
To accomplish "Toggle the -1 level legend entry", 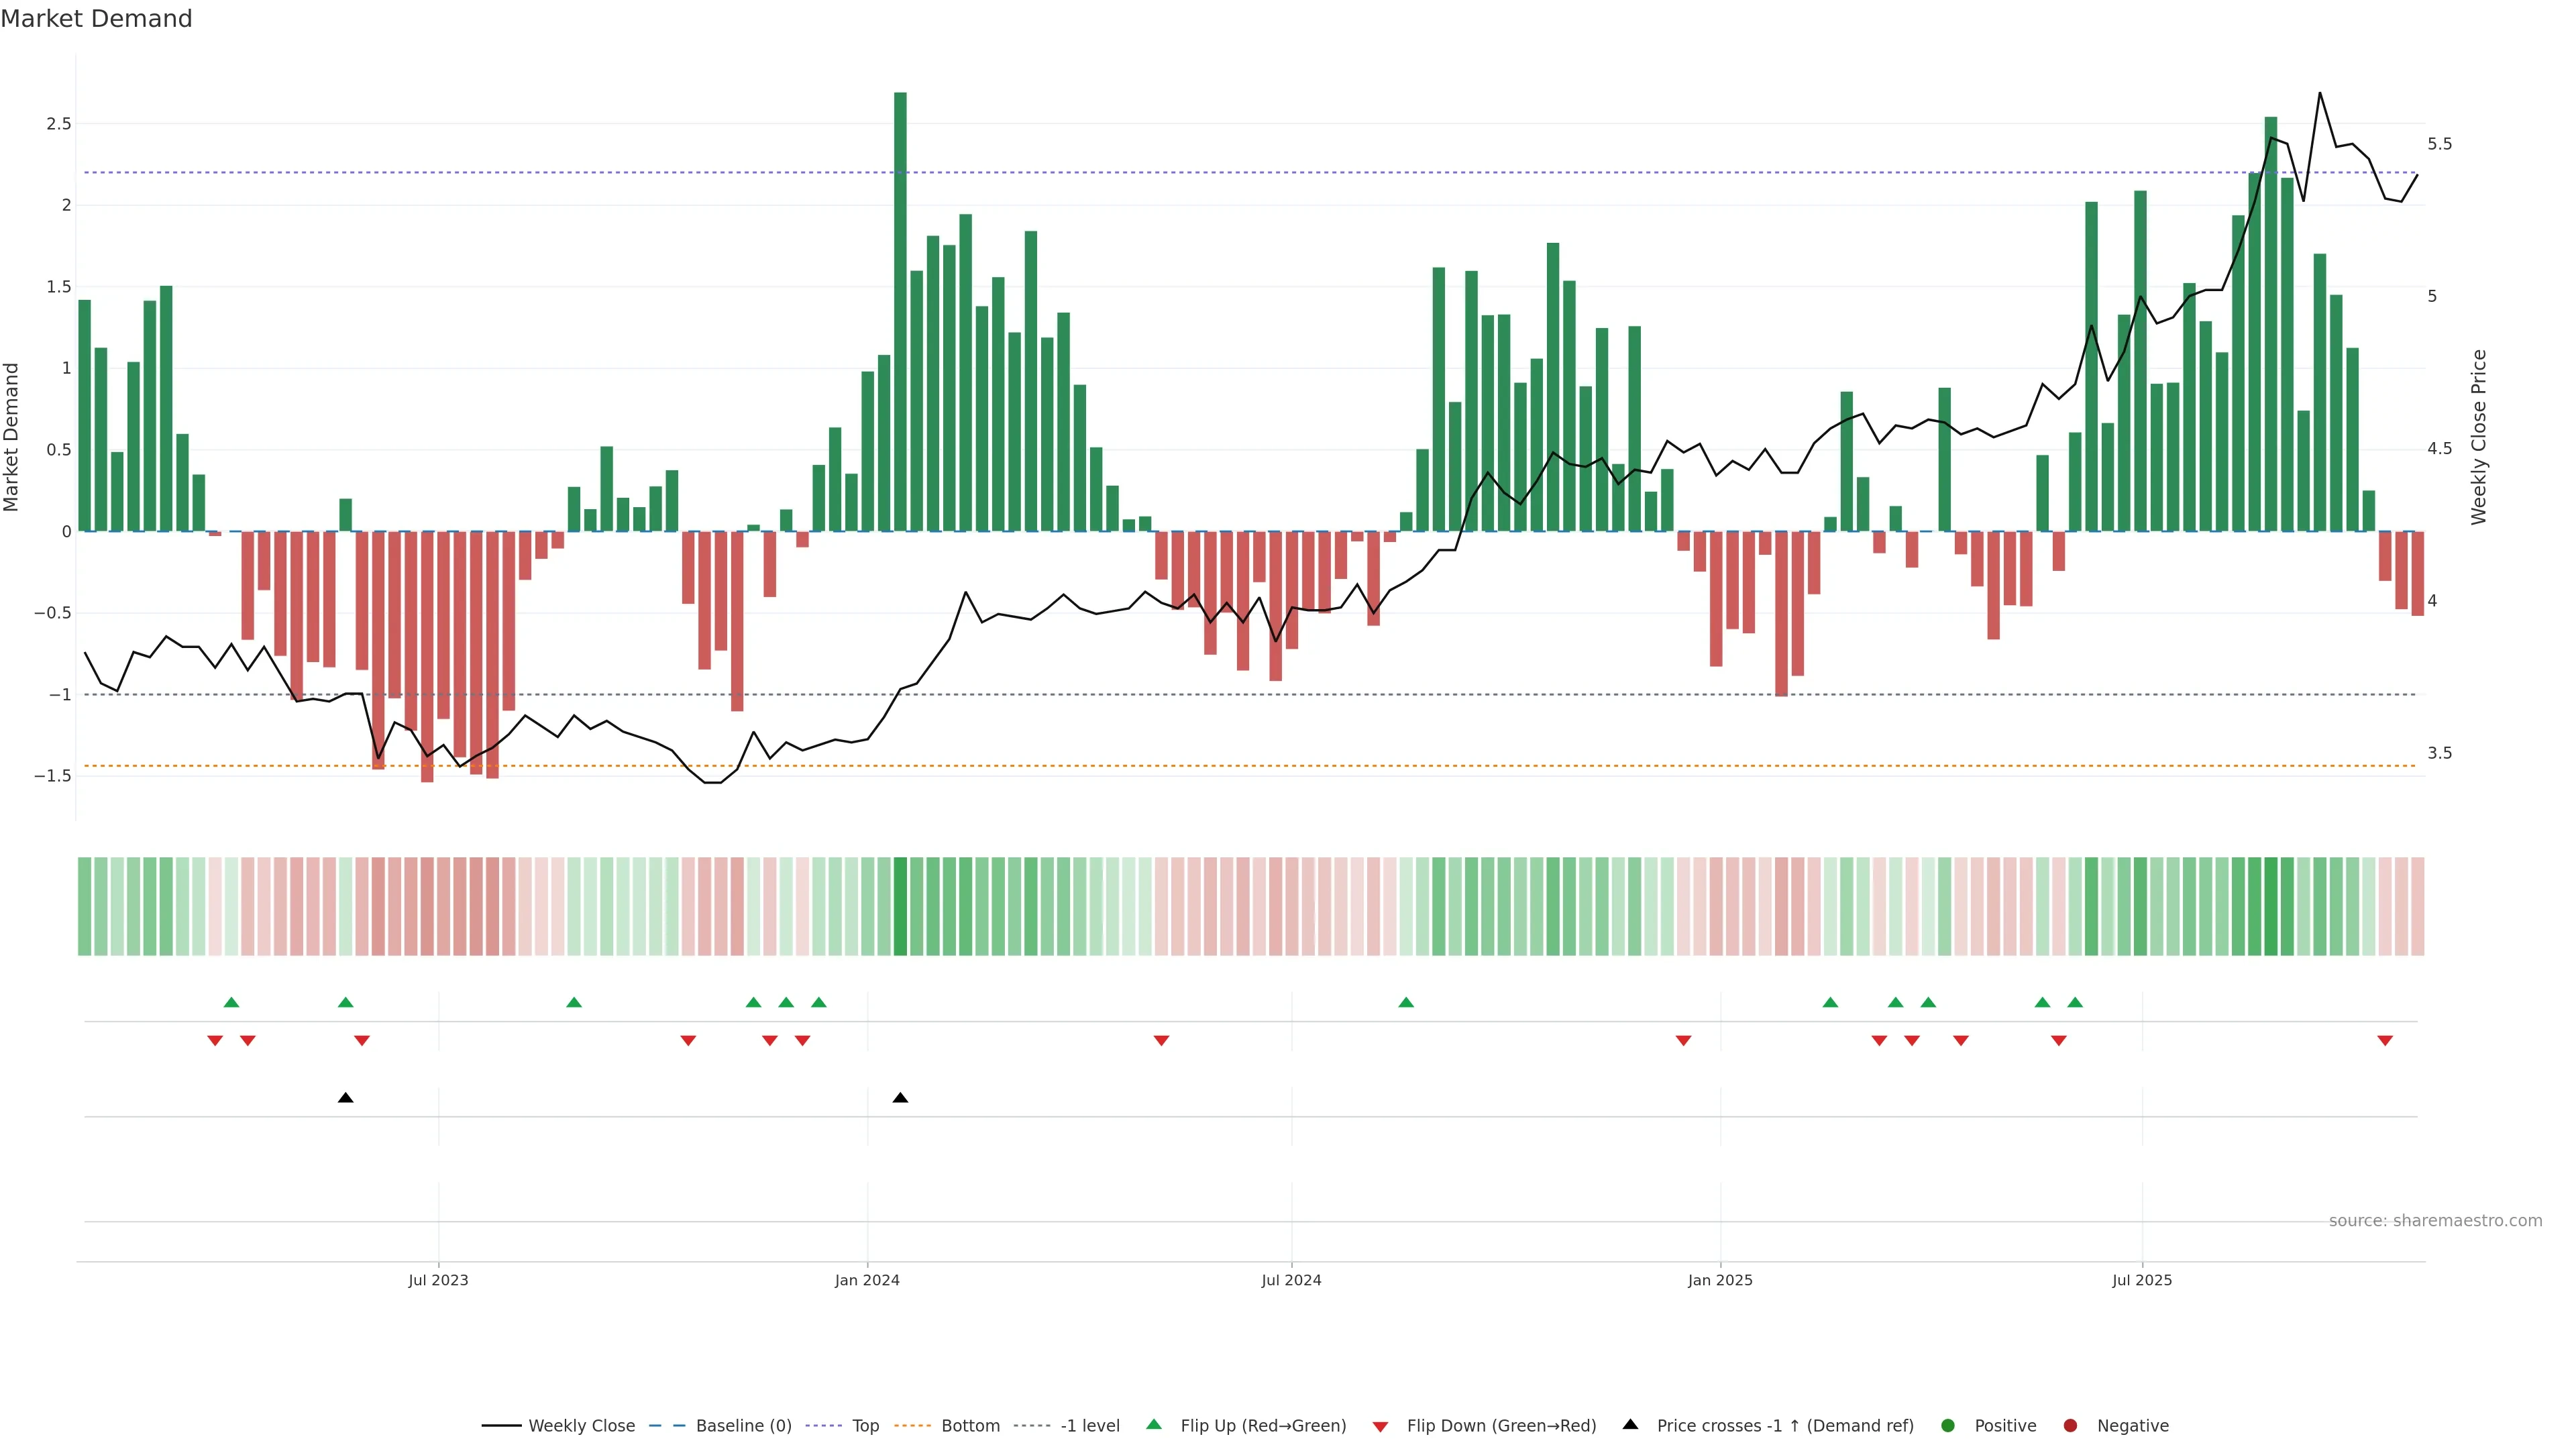I will coord(1089,1425).
